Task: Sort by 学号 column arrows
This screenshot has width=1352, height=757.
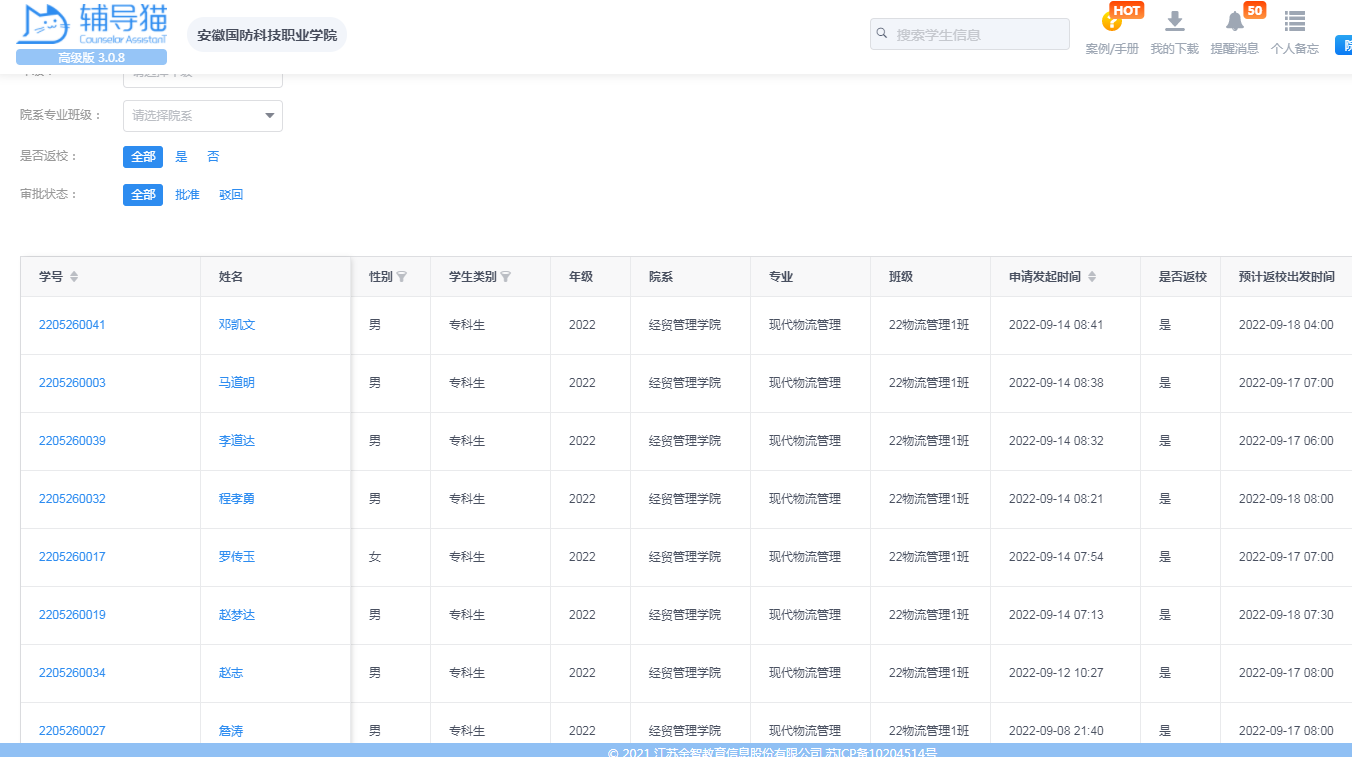Action: click(x=74, y=277)
